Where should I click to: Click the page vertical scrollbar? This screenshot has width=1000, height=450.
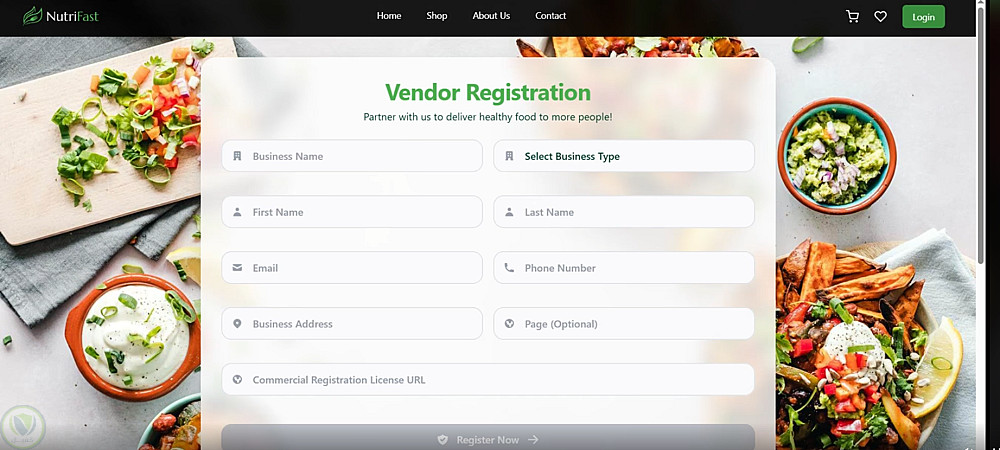point(981,134)
